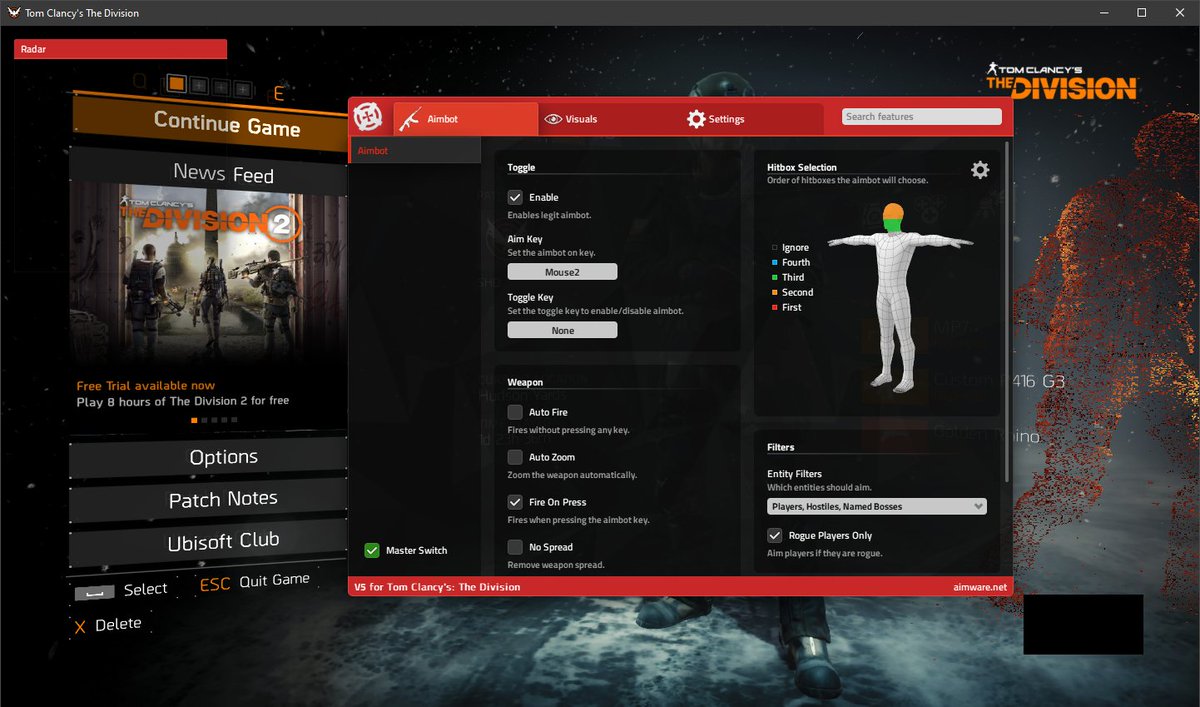
Task: Click the gear icon beside Settings tab
Action: coord(696,119)
